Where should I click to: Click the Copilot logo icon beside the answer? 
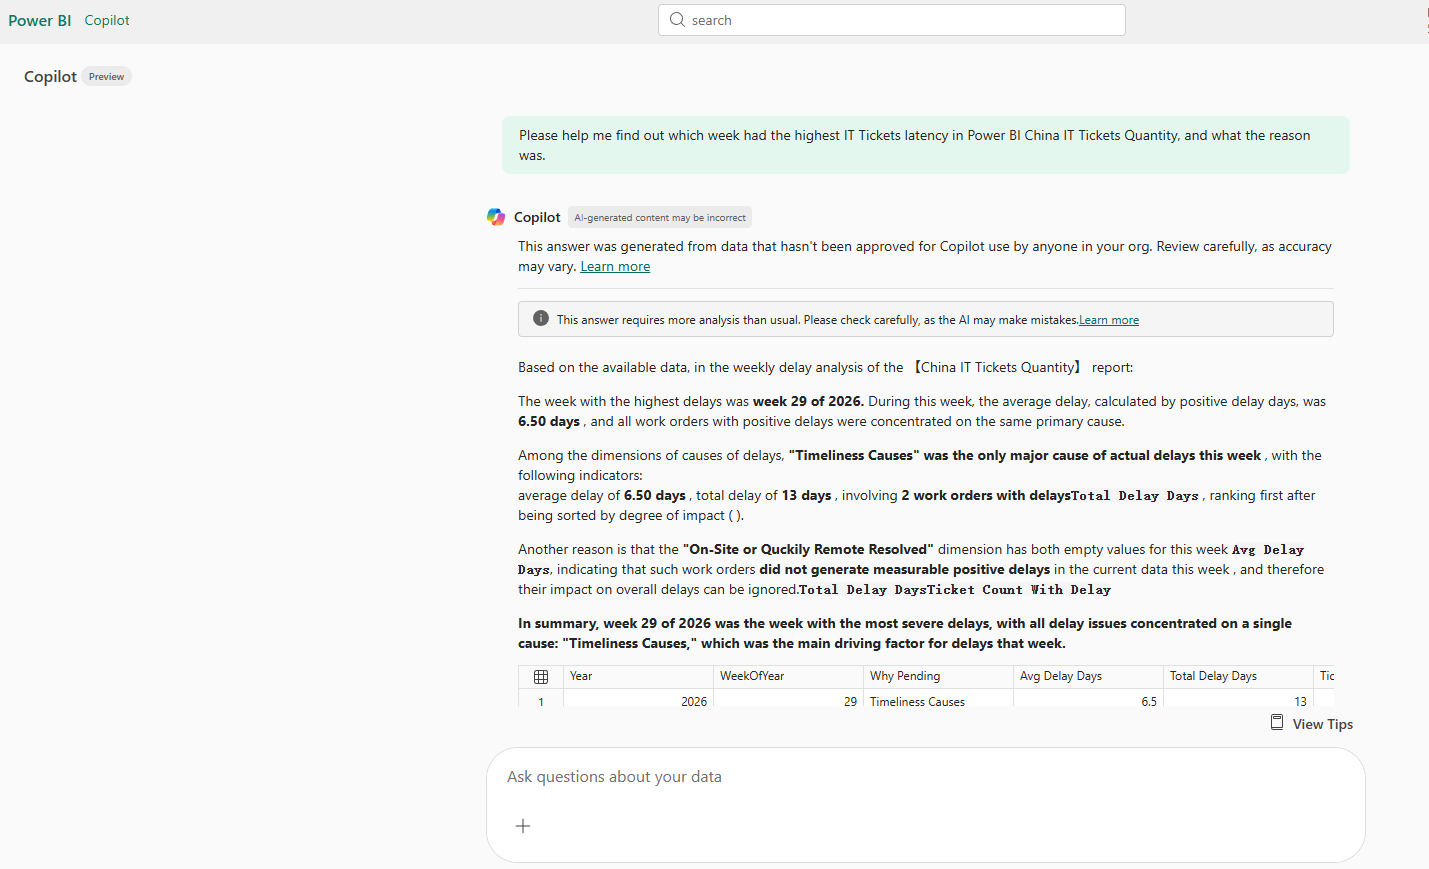coord(496,217)
